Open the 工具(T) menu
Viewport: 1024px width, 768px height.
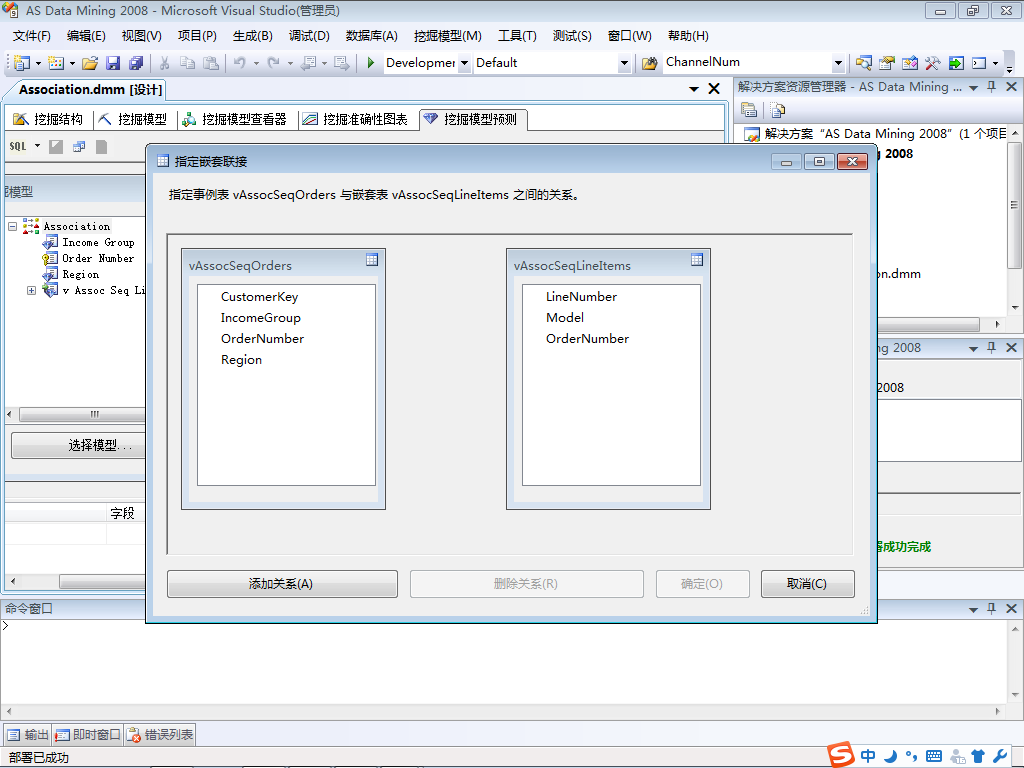pyautogui.click(x=517, y=36)
